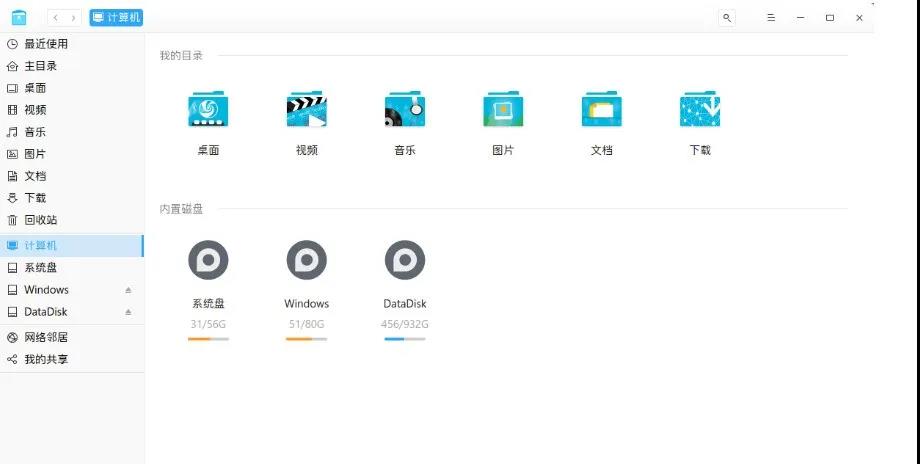Open the 视频 folder icon

(x=306, y=109)
